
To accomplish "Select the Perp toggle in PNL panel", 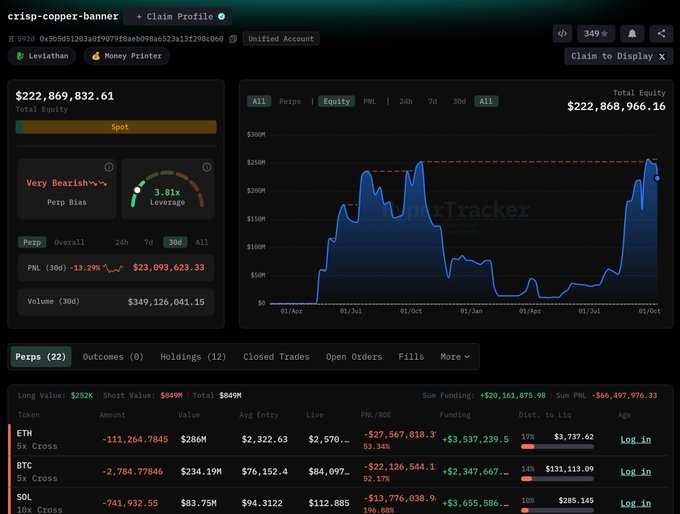I will coord(32,242).
